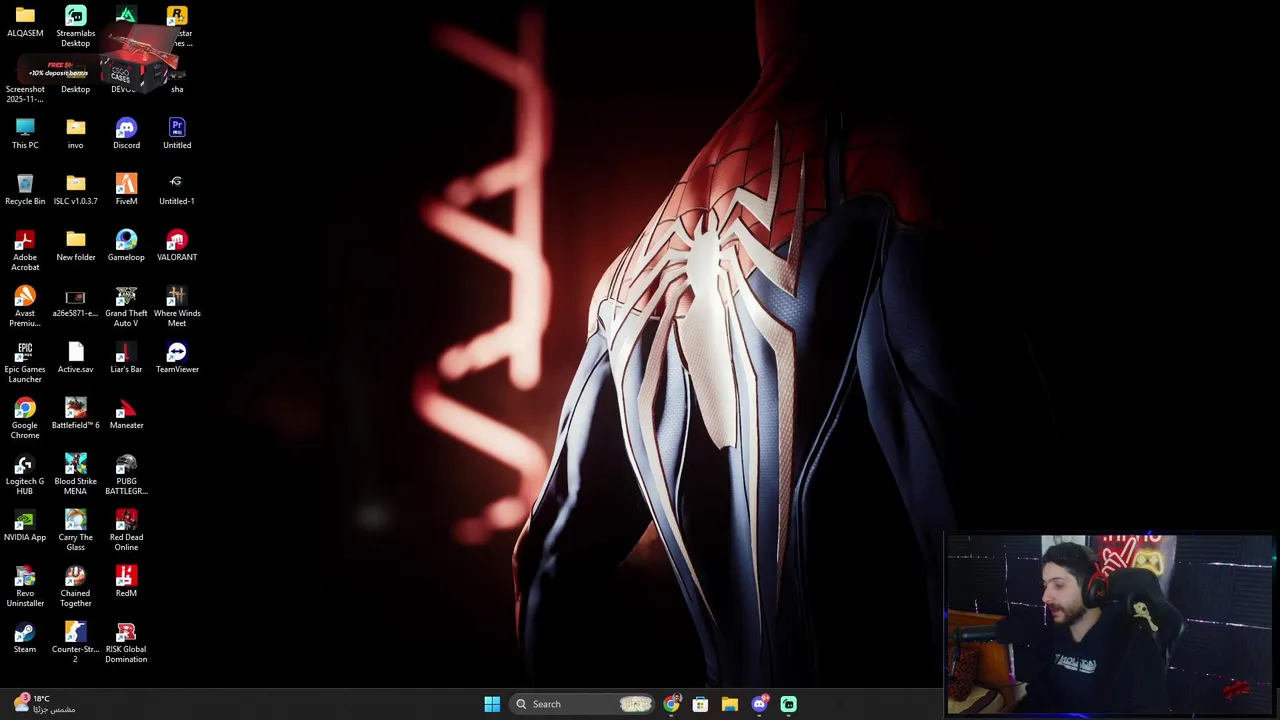Image resolution: width=1280 pixels, height=720 pixels.
Task: Open the Logitech G HUB shortcut
Action: pos(25,474)
